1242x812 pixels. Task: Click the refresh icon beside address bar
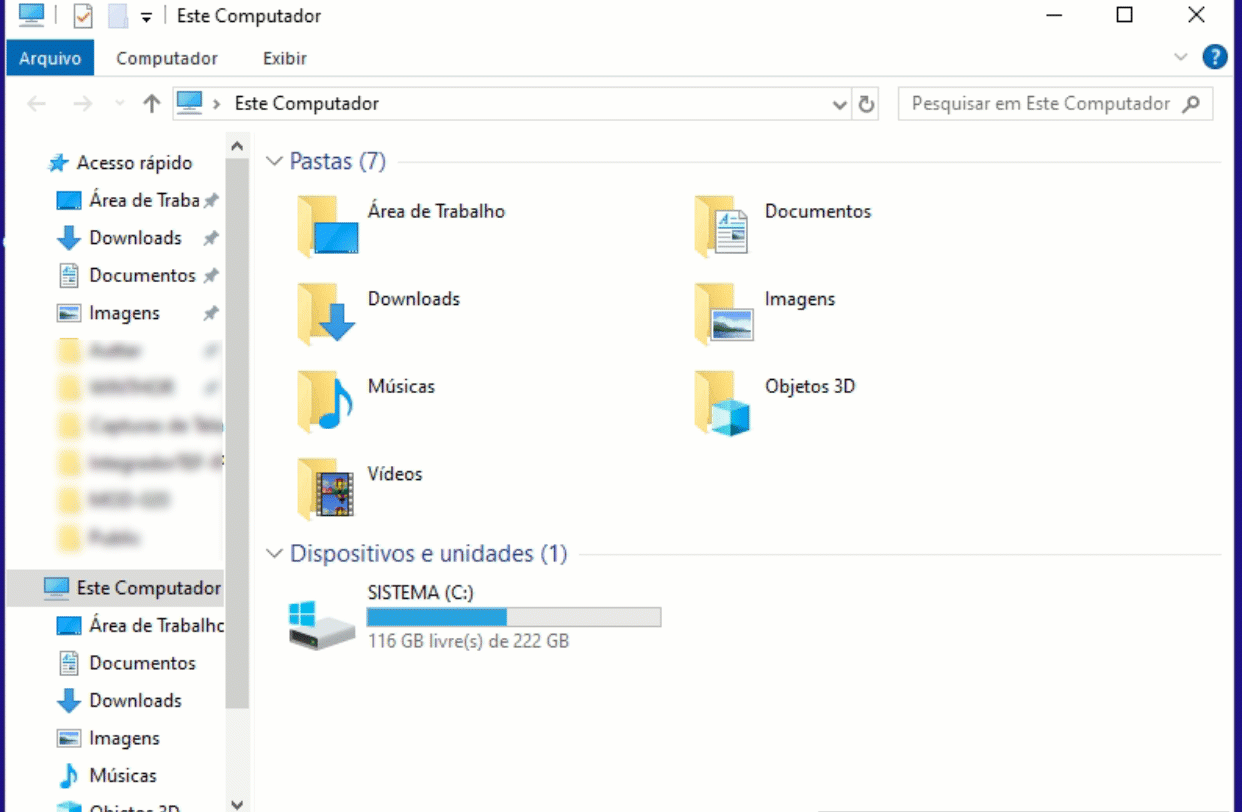866,103
